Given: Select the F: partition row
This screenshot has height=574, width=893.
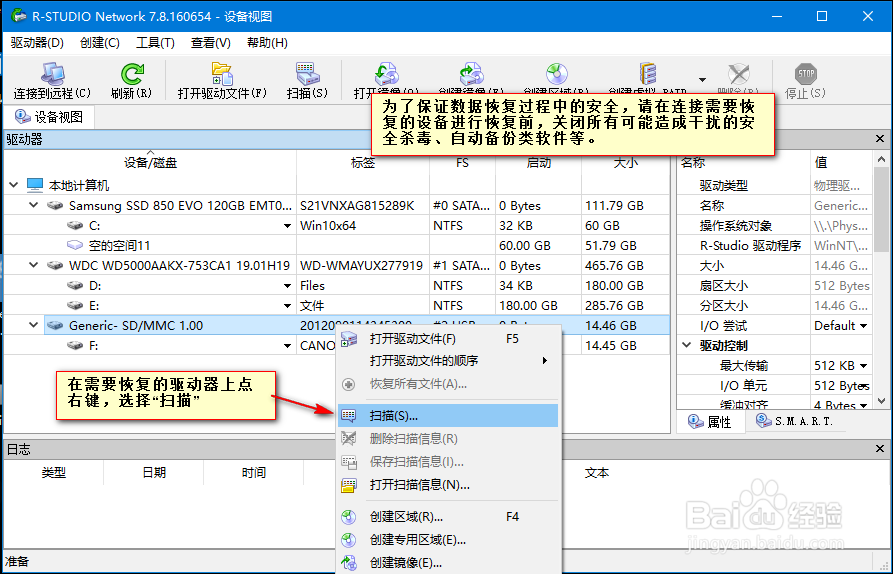Looking at the screenshot, I should tap(337, 345).
